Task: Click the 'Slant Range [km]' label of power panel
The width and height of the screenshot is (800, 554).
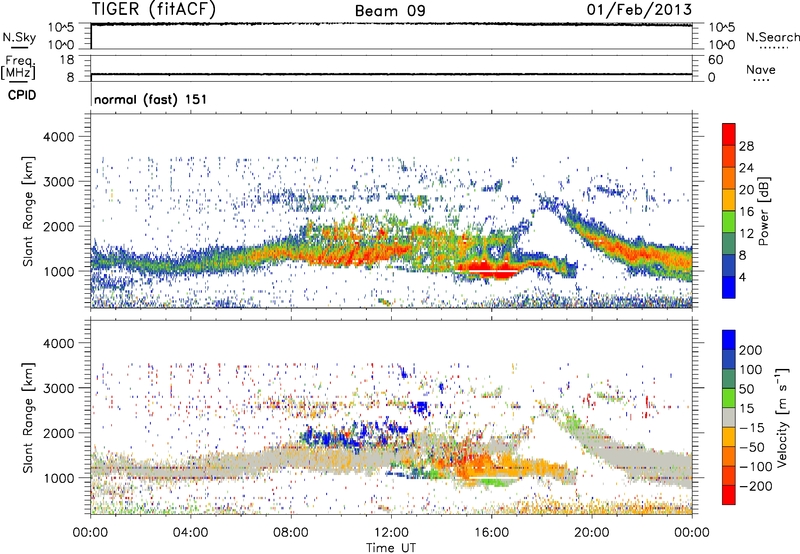Action: pyautogui.click(x=28, y=211)
